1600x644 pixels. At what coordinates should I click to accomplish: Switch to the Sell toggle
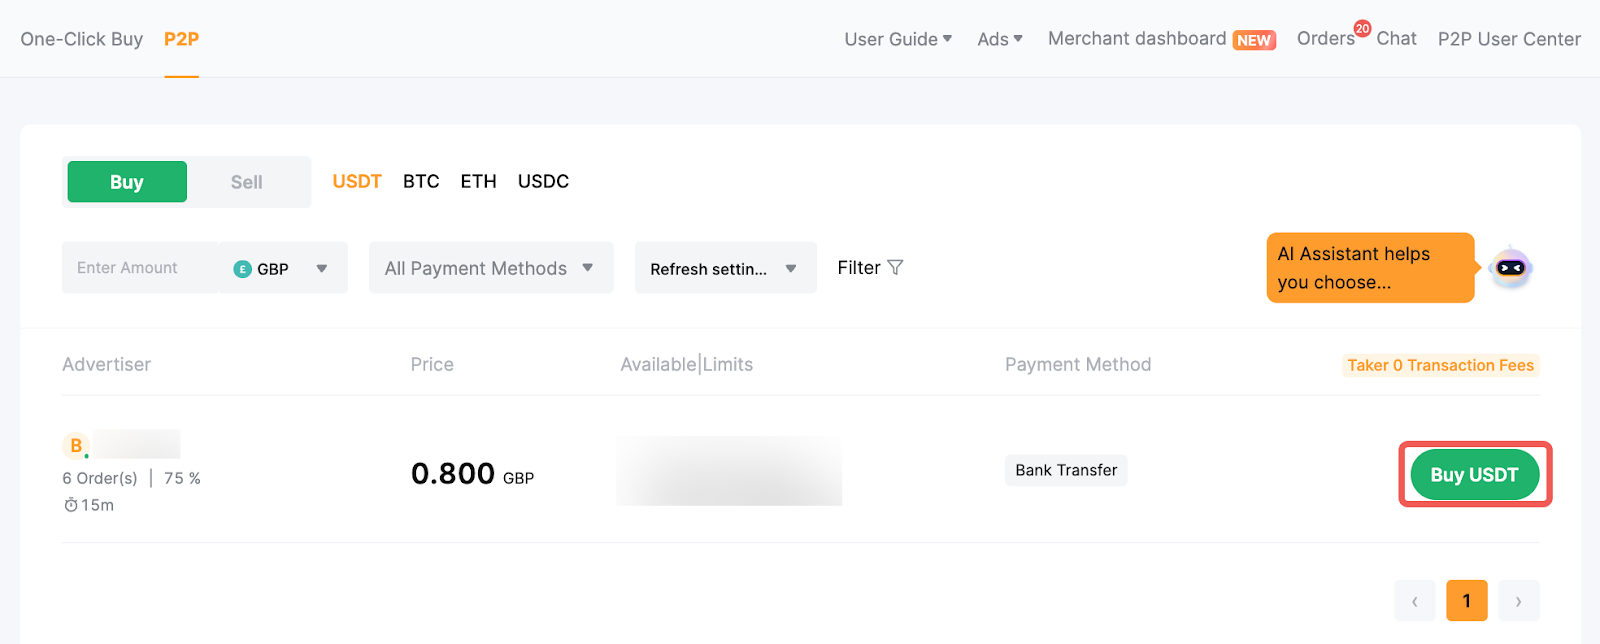click(x=247, y=182)
